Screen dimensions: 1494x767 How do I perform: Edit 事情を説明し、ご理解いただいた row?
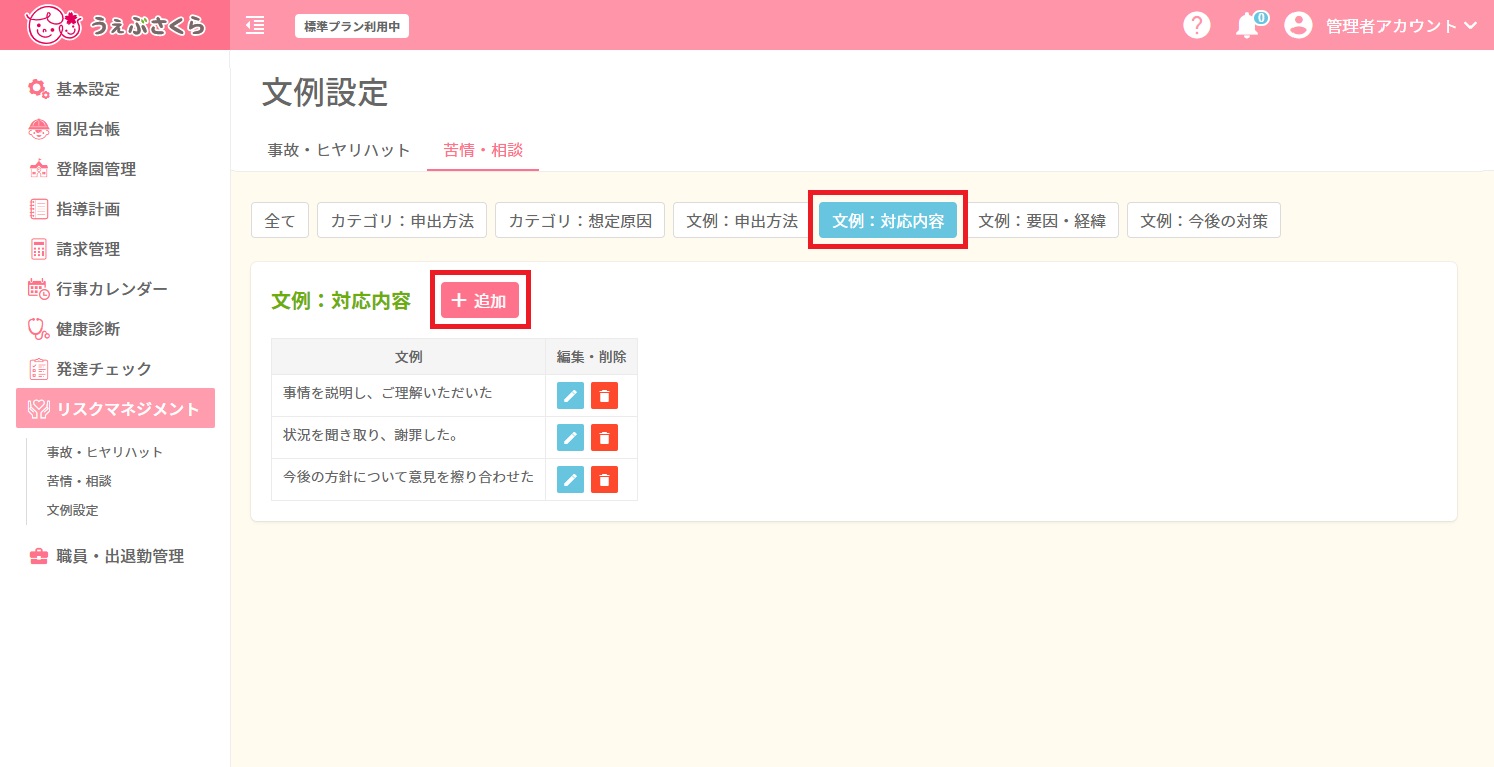click(x=570, y=396)
